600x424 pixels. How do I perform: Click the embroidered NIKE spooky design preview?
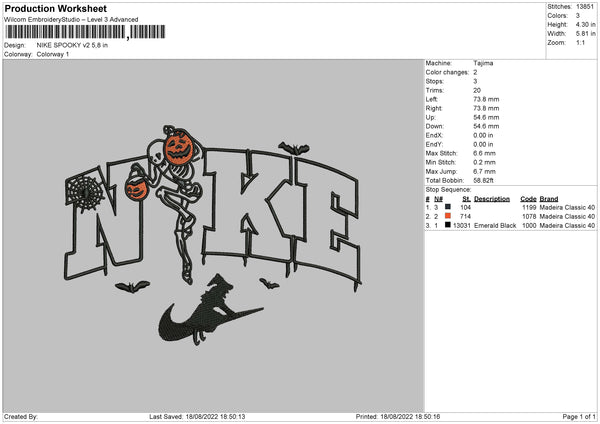tap(213, 234)
